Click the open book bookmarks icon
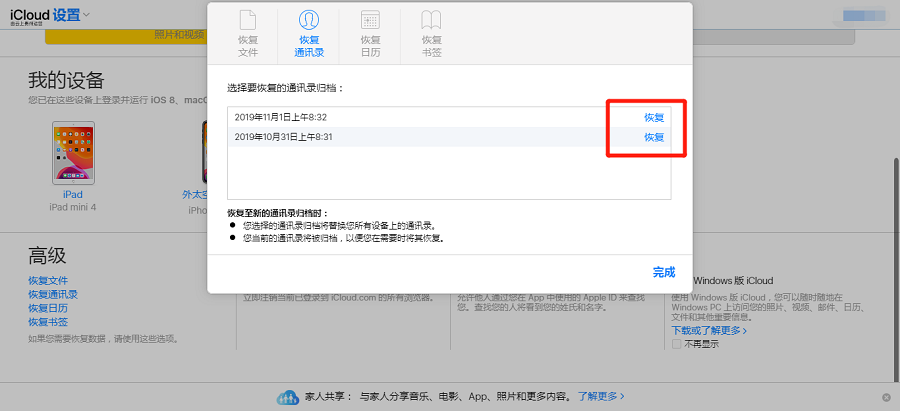 tap(431, 21)
